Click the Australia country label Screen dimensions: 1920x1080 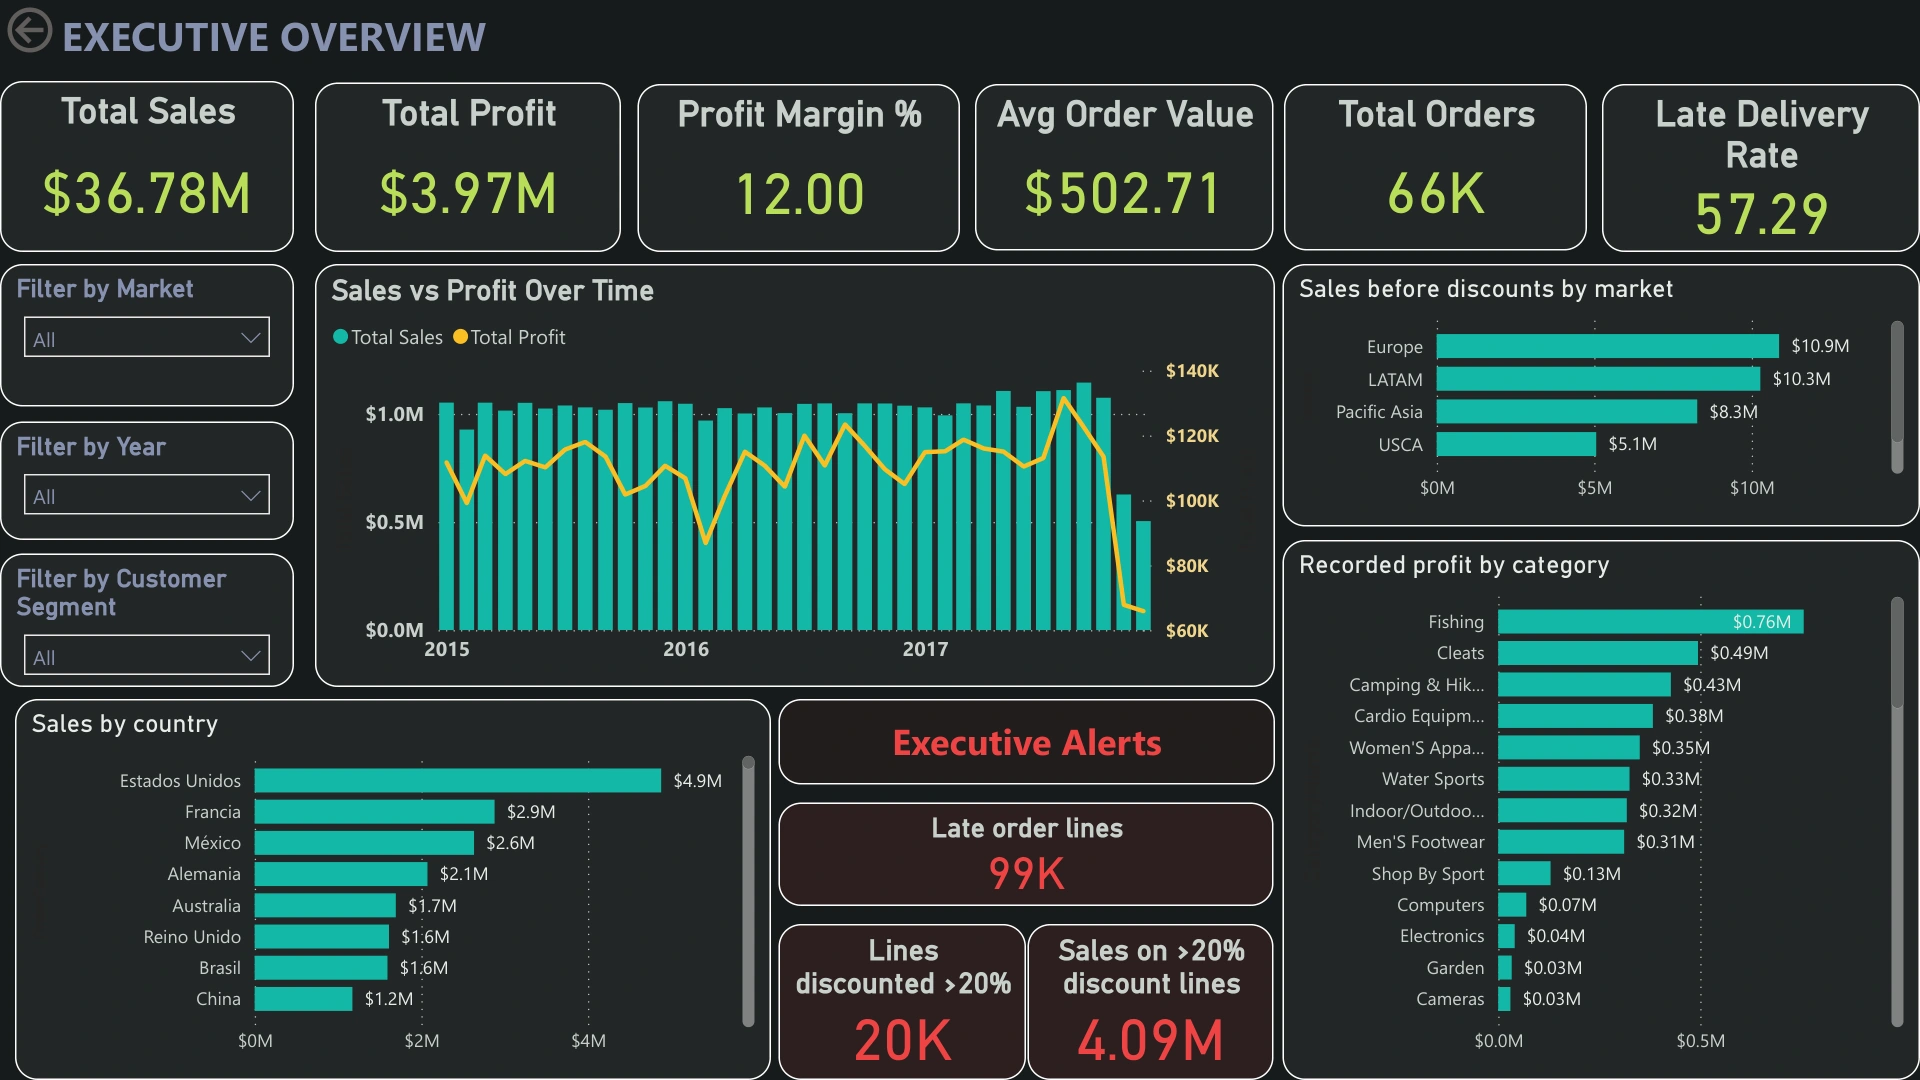(x=206, y=906)
